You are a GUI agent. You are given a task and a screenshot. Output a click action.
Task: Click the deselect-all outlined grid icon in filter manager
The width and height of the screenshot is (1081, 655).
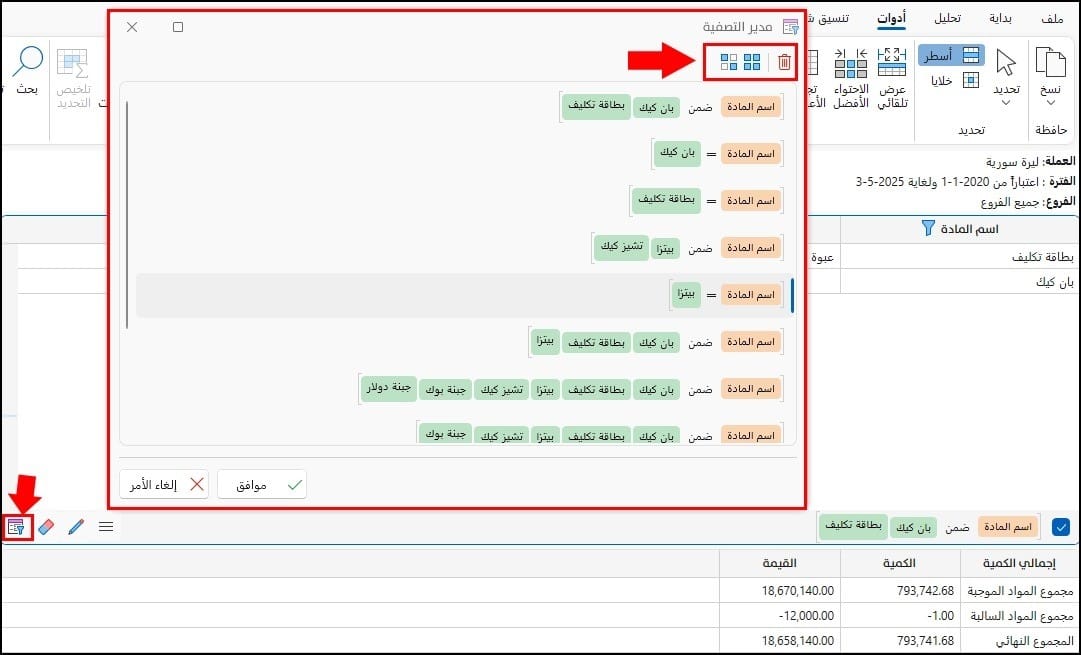click(729, 62)
